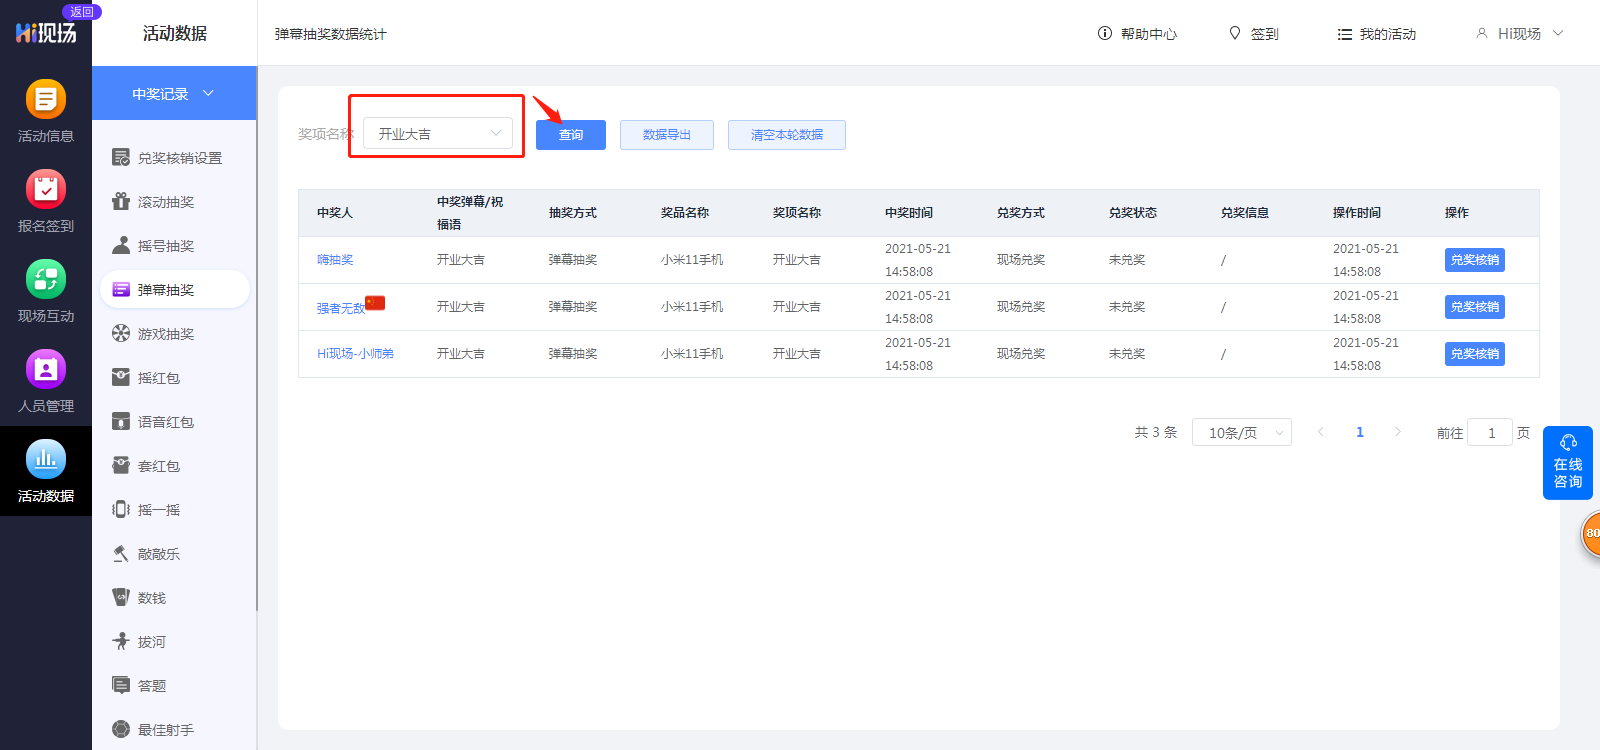
Task: Open 奖项名称 select showing 开业大吉
Action: [438, 133]
